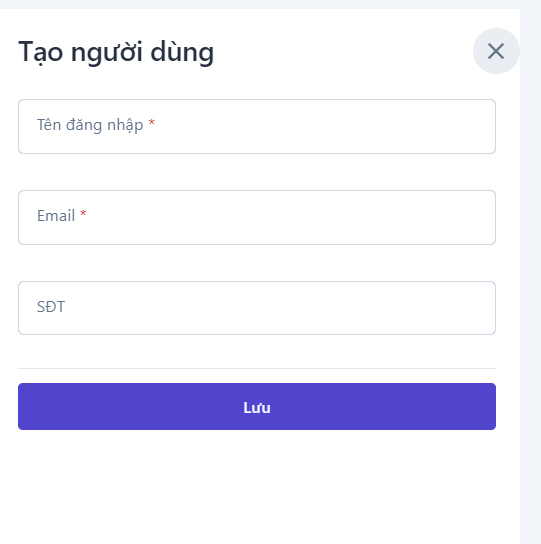Close the Tạo người dùng panel
The image size is (541, 544).
click(x=496, y=51)
